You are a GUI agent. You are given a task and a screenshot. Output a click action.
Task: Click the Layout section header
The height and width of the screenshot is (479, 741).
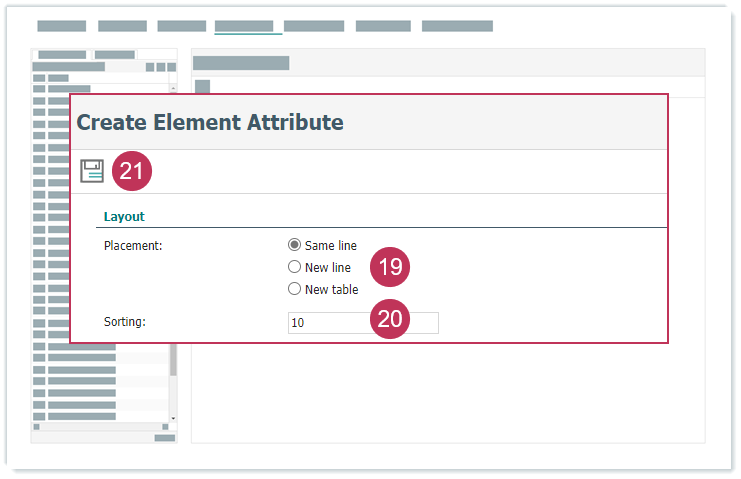click(124, 216)
